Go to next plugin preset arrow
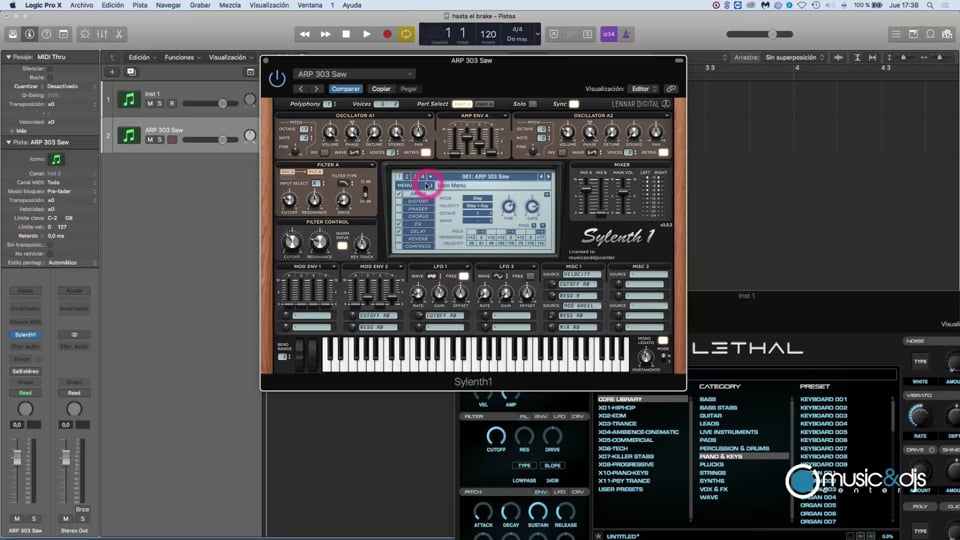The width and height of the screenshot is (960, 540). (316, 89)
